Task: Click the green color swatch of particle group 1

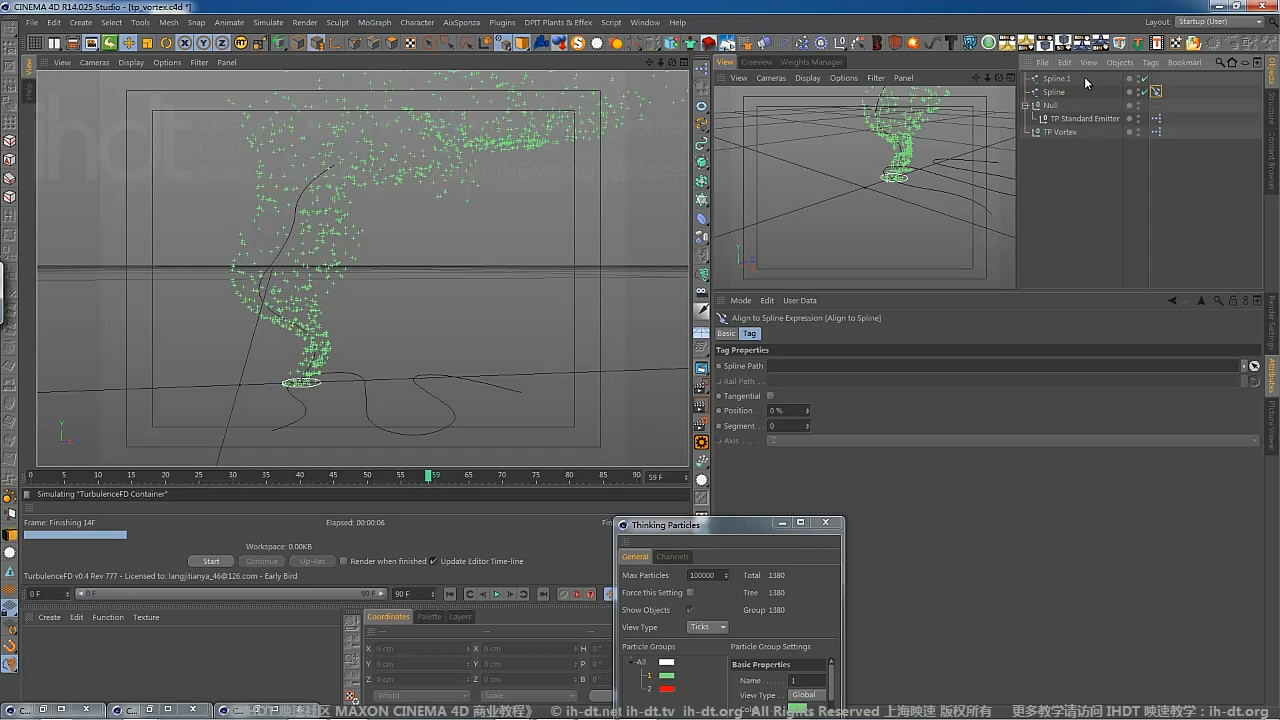Action: pos(666,676)
